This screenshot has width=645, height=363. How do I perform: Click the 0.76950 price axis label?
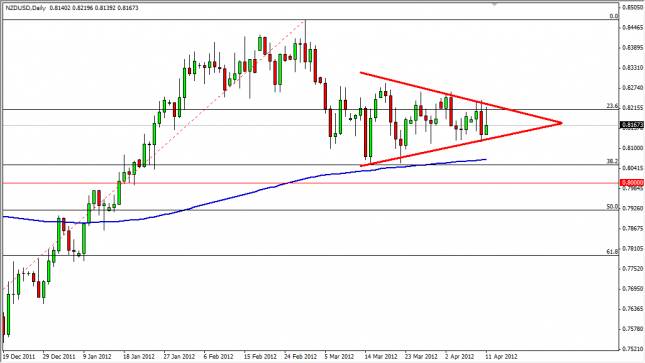pos(633,289)
